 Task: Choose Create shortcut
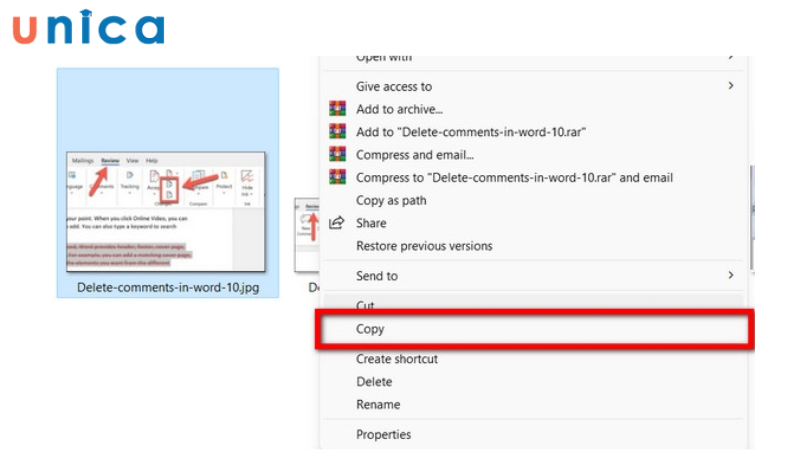coord(534,359)
